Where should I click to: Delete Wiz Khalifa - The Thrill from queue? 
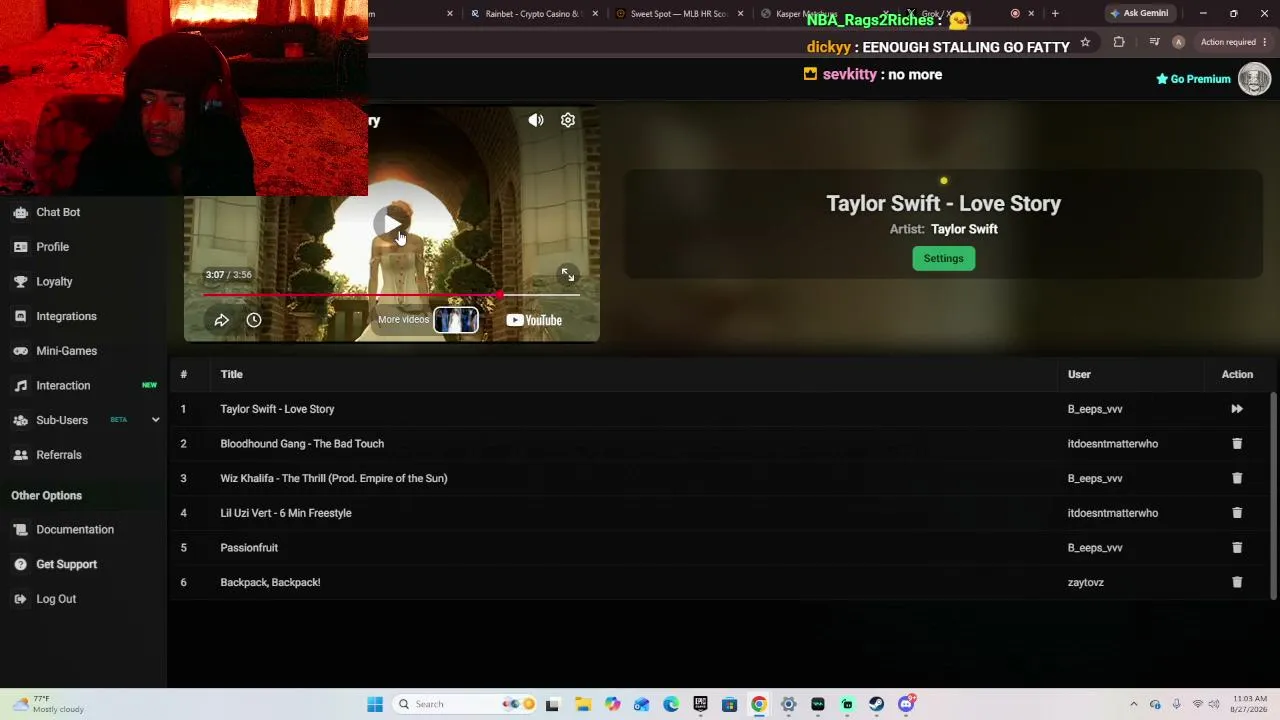1237,478
